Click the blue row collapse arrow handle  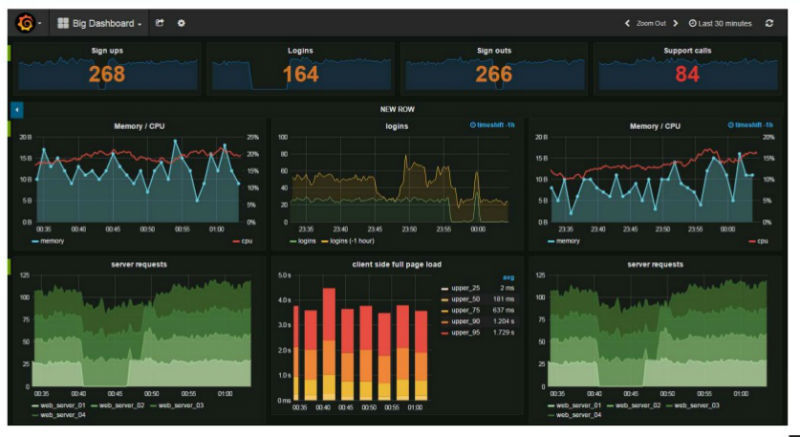tap(17, 110)
